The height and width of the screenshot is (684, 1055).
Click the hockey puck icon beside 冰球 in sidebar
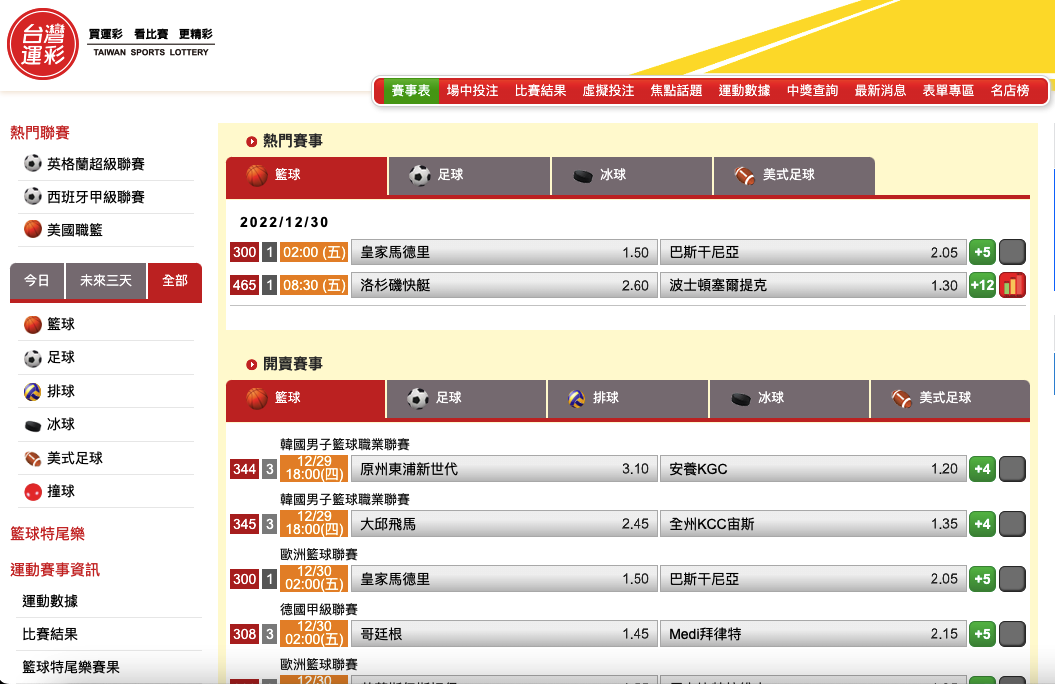tap(33, 425)
